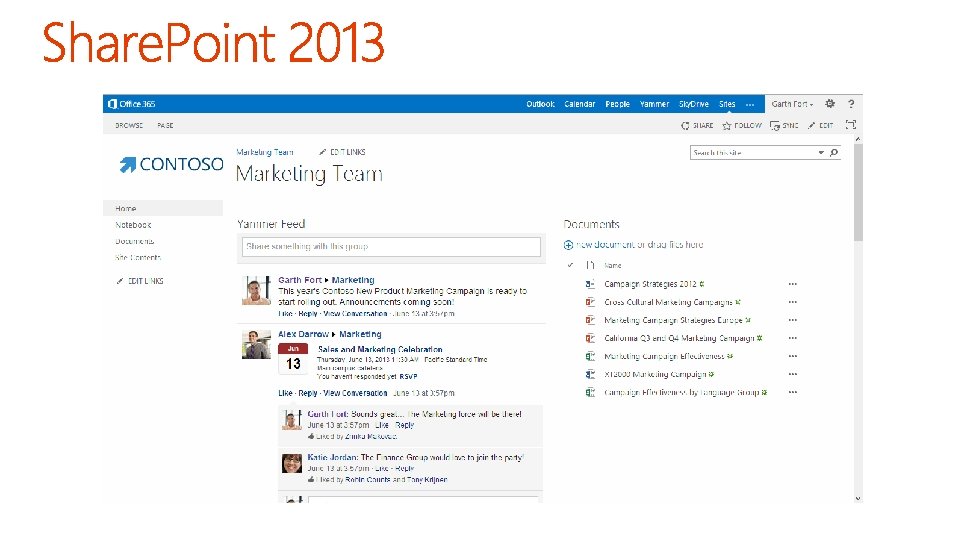Click Katie Jordan's profile photo

point(291,463)
